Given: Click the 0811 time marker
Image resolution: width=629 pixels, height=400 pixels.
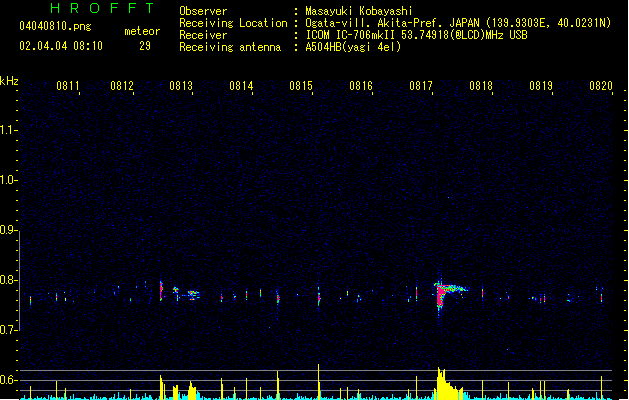Looking at the screenshot, I should (x=67, y=86).
